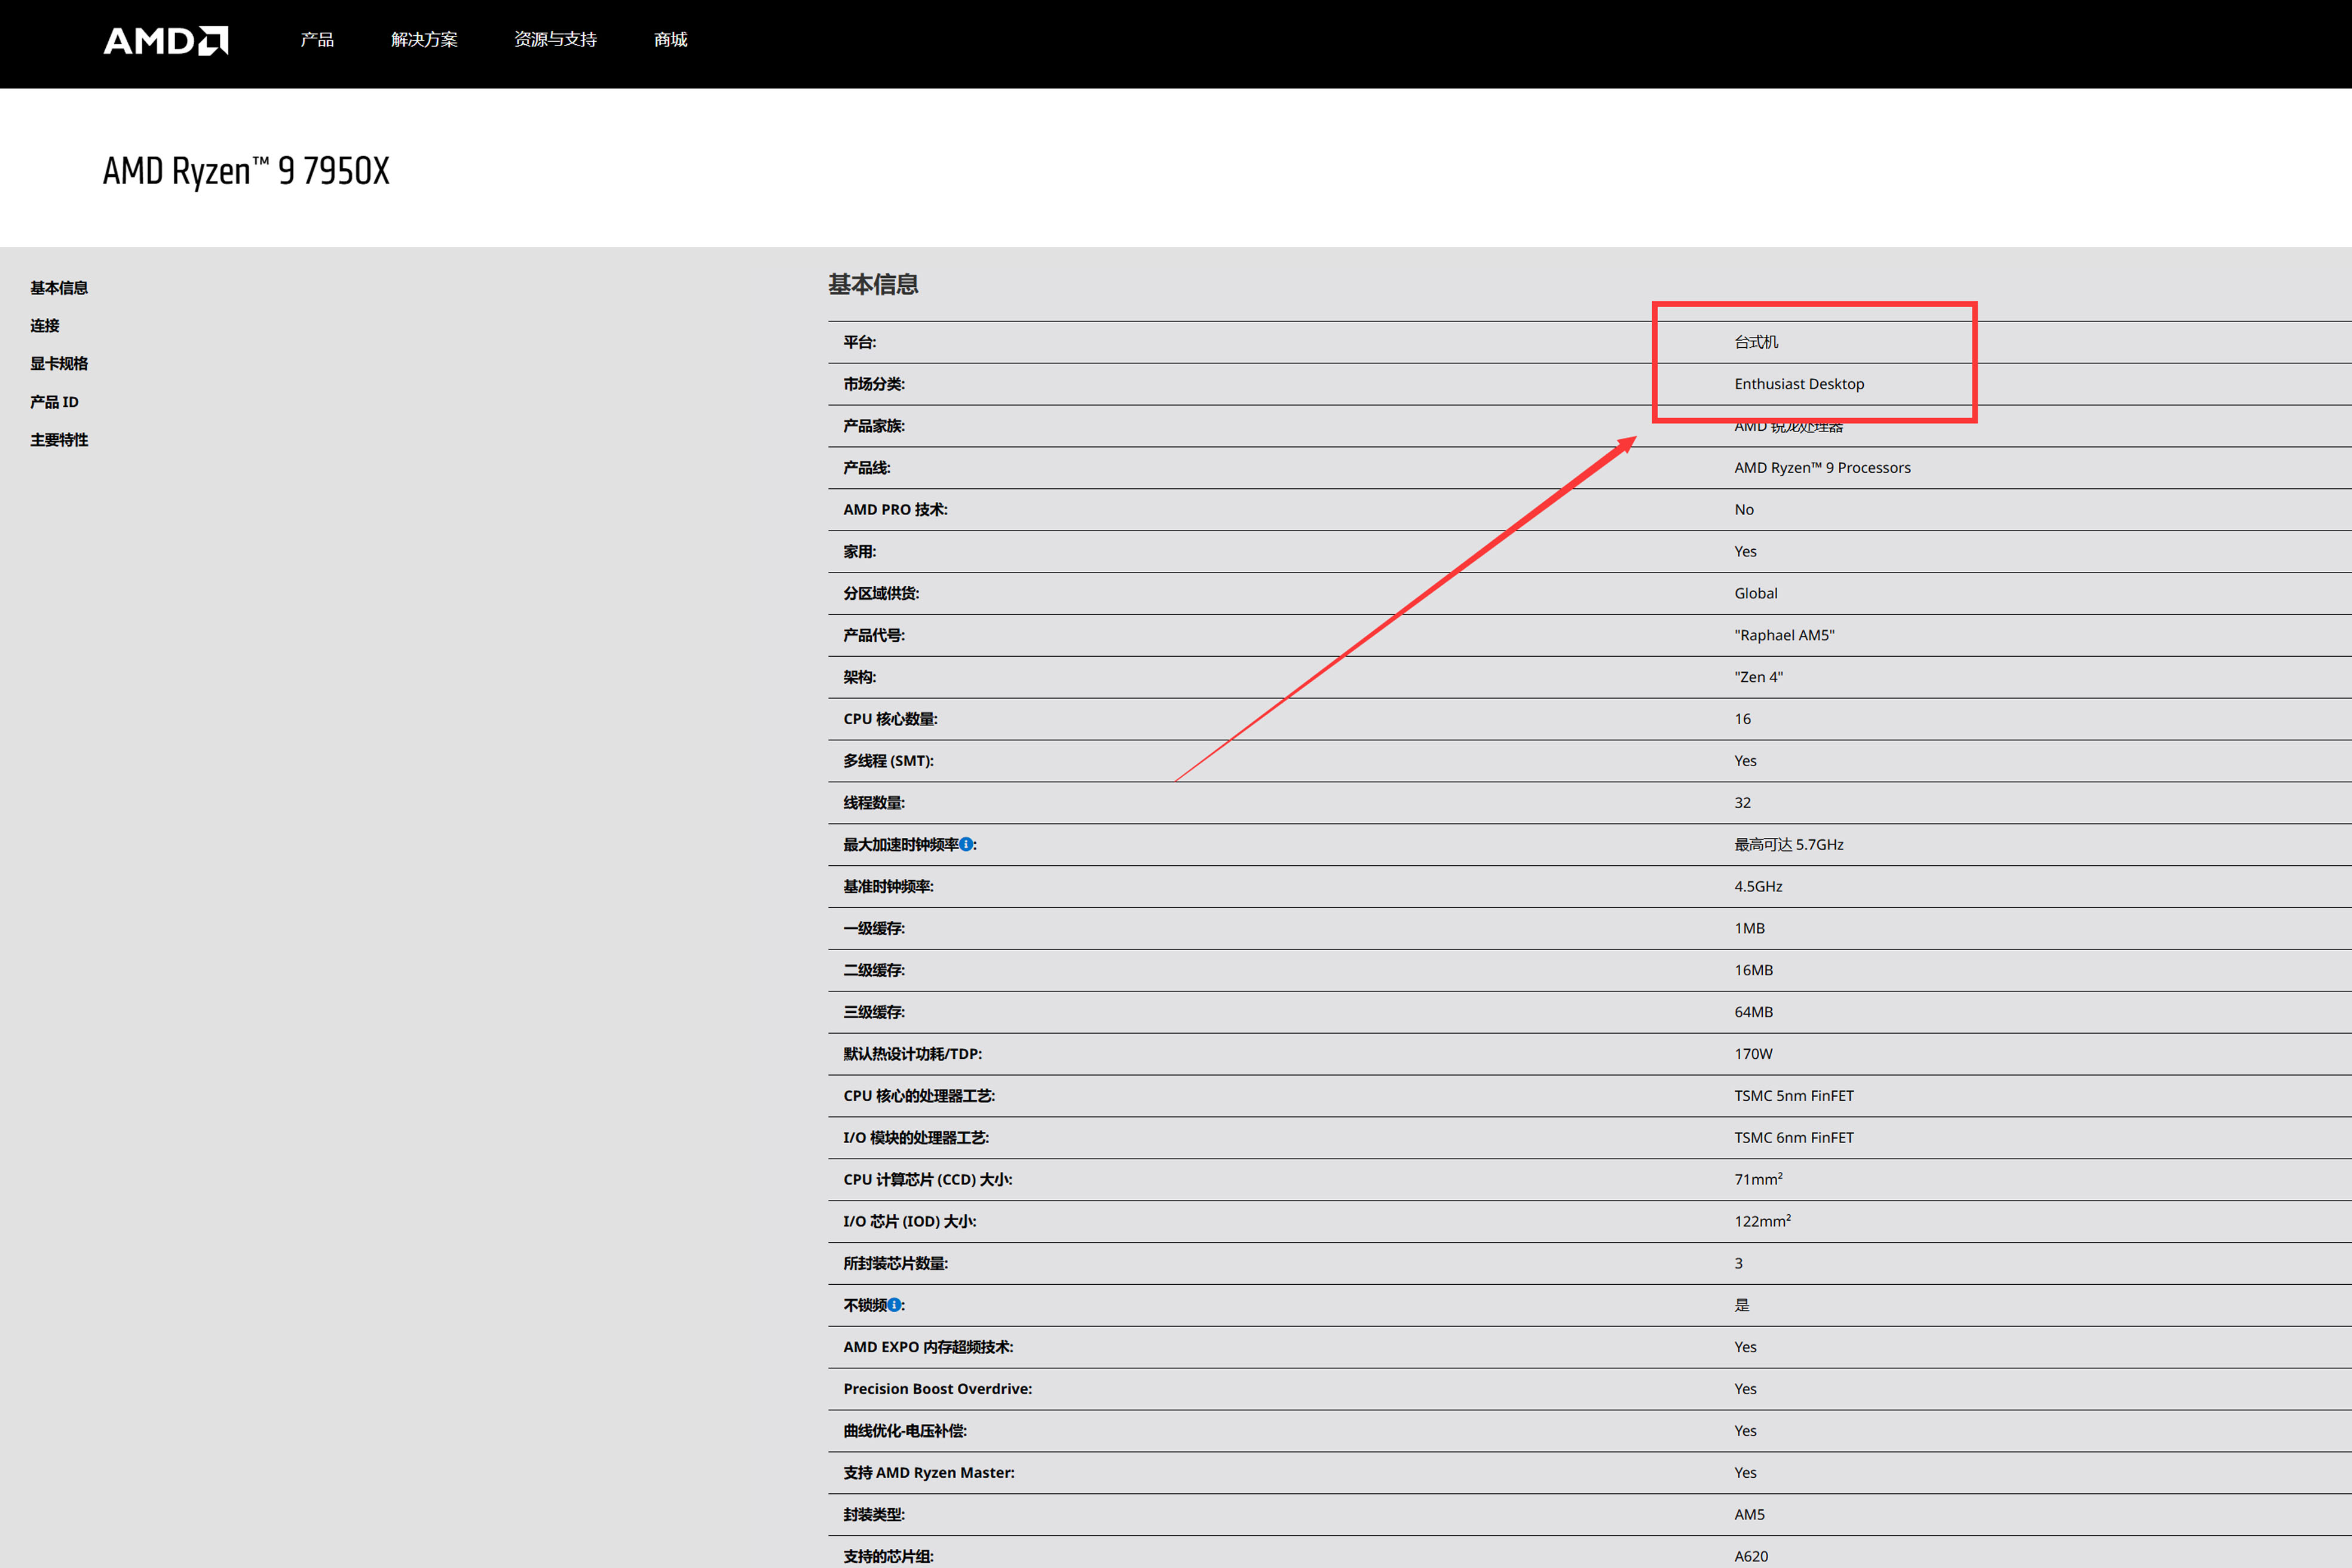The height and width of the screenshot is (1568, 2352).
Task: Select AMD Ryzen 9 Processors value
Action: coord(1822,468)
